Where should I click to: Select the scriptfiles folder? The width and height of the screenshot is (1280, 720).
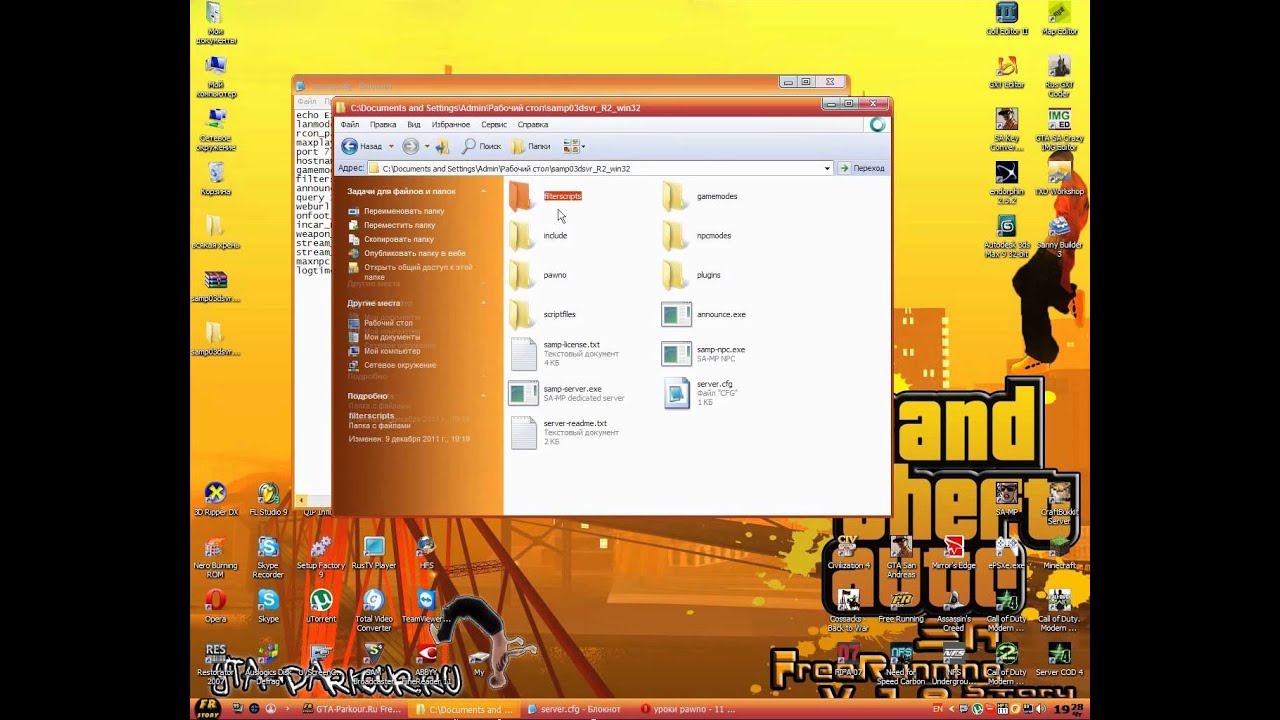(542, 314)
